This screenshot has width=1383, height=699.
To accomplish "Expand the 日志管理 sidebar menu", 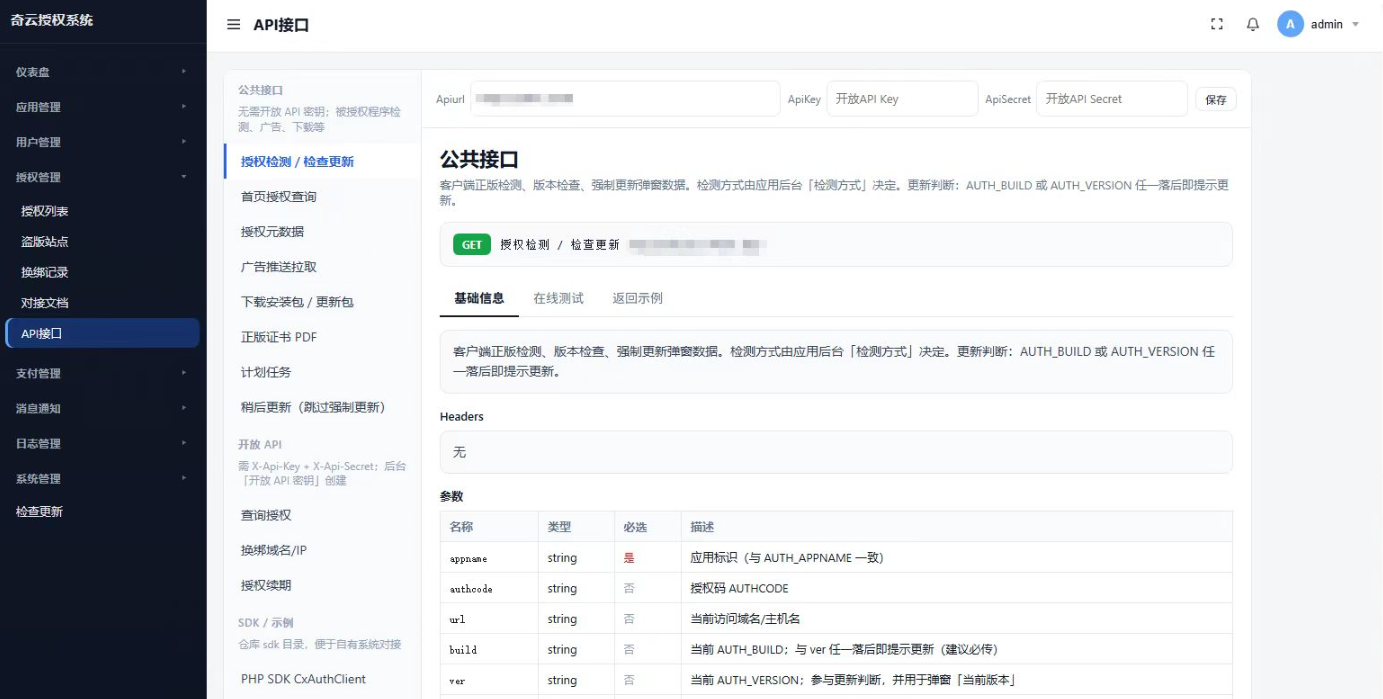I will click(103, 443).
